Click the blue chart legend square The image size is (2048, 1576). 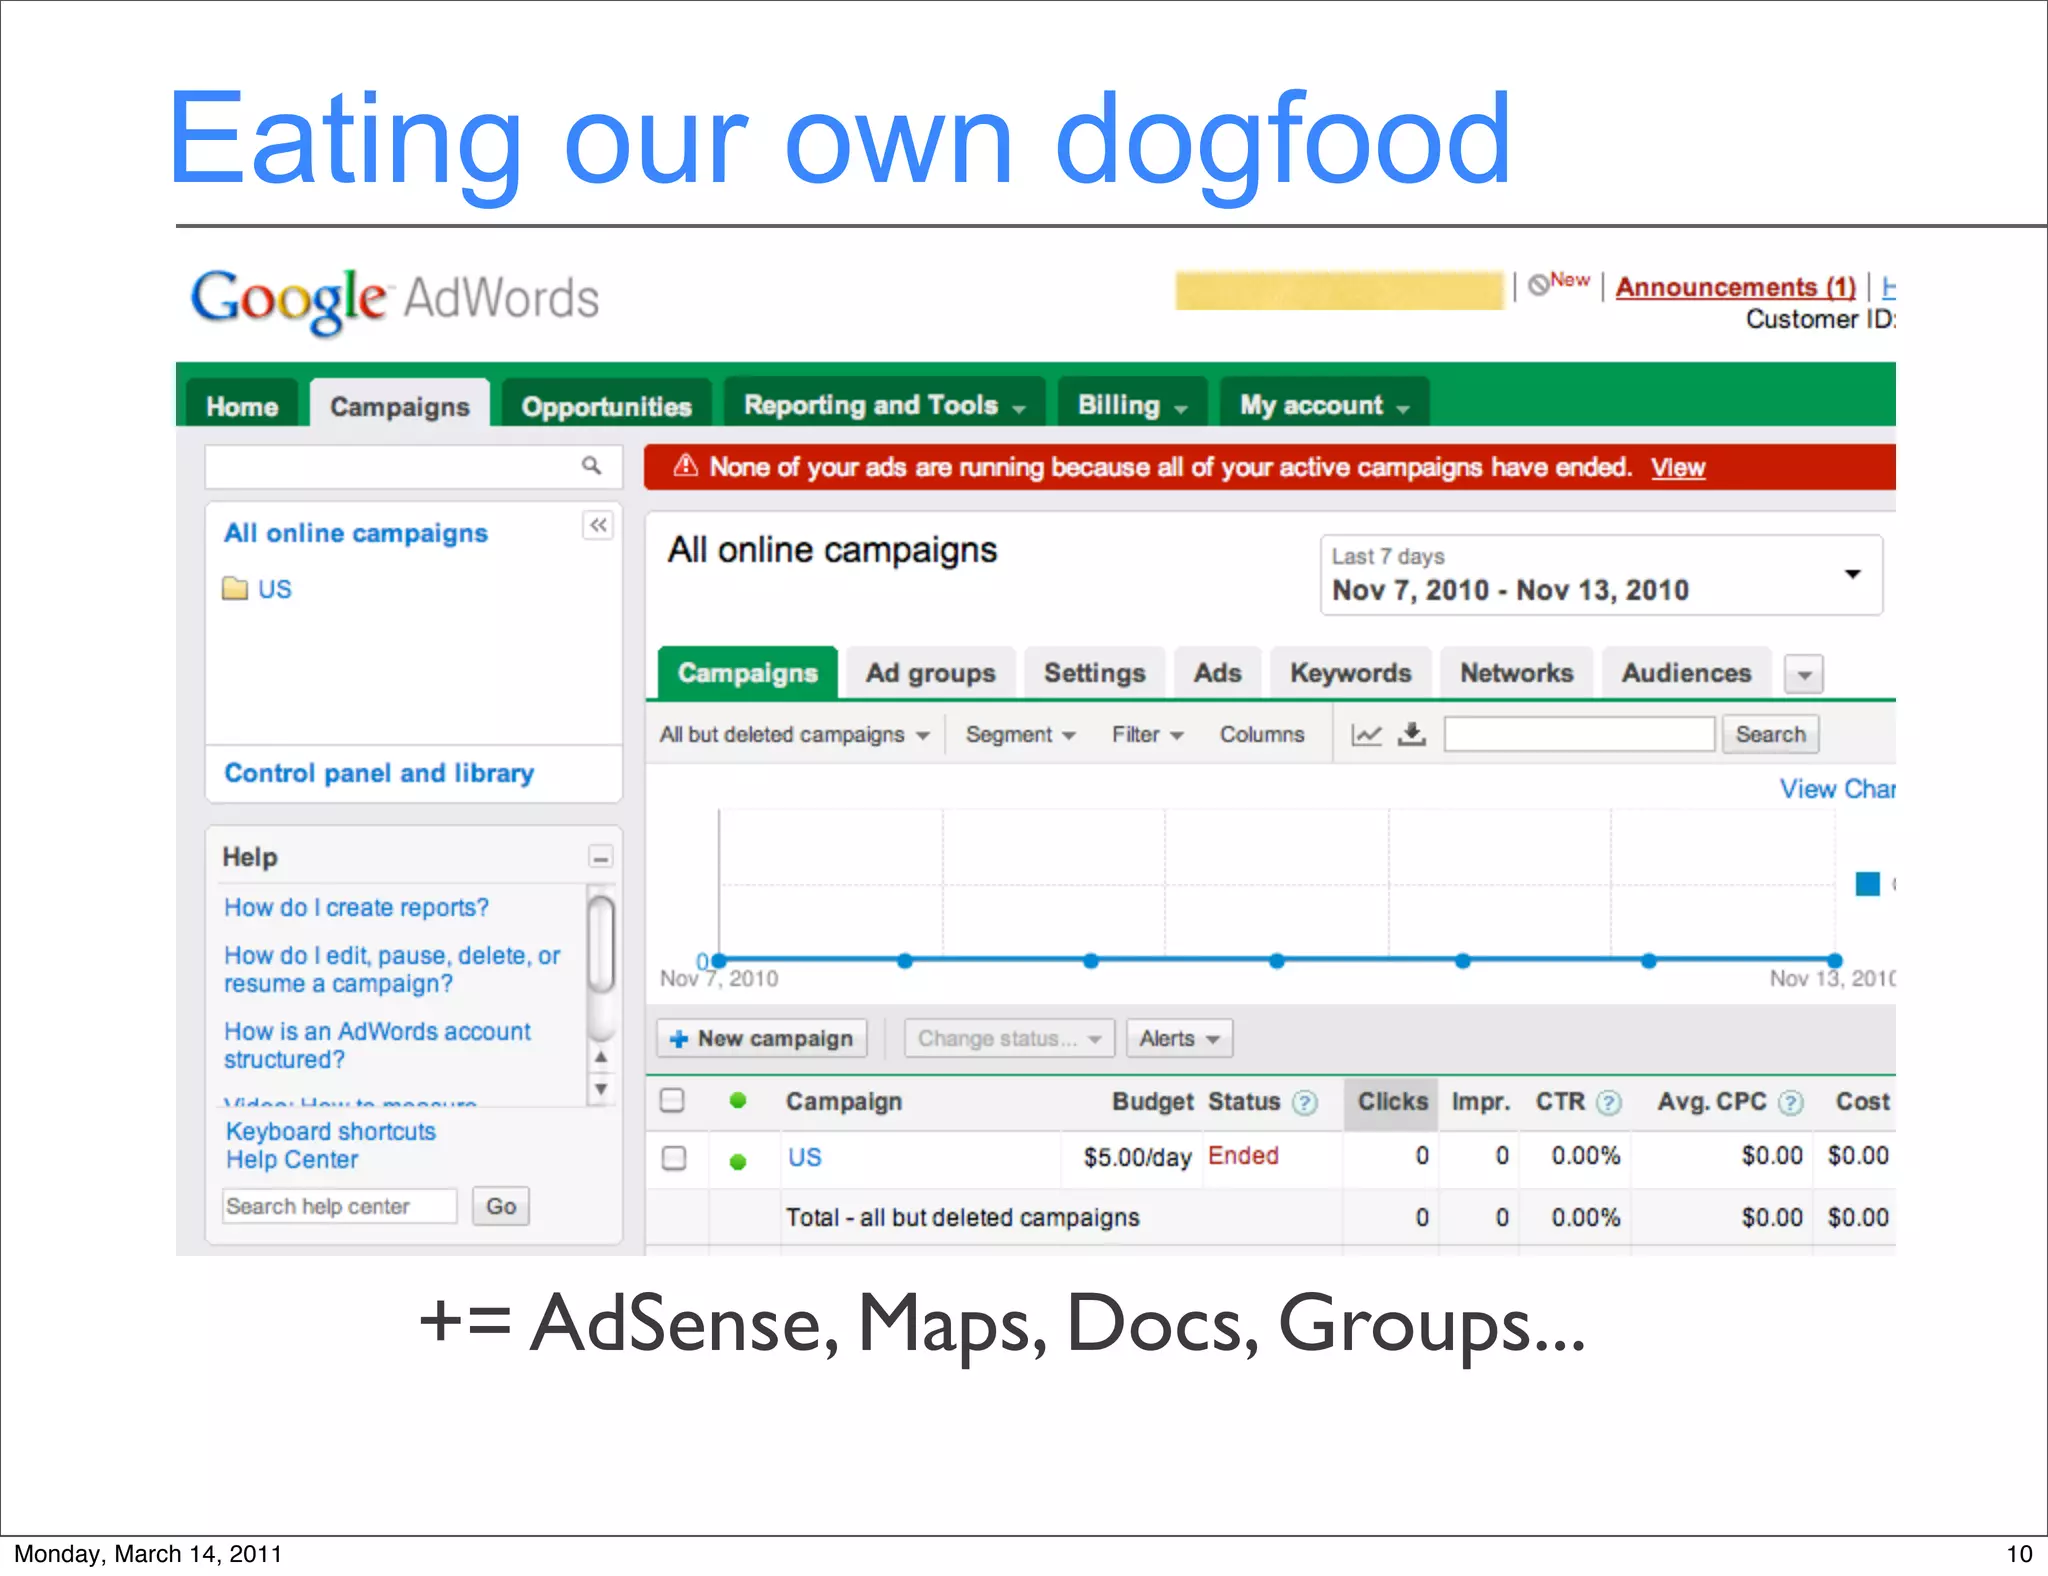click(1867, 883)
